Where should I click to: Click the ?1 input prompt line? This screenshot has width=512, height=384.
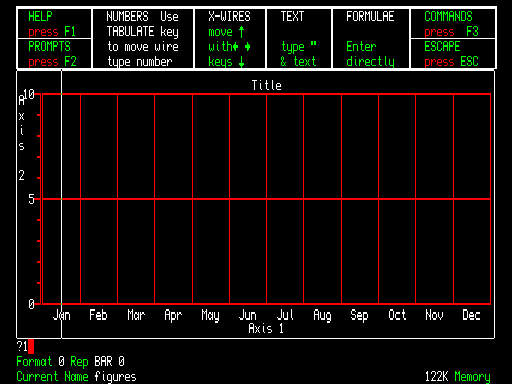[25, 347]
